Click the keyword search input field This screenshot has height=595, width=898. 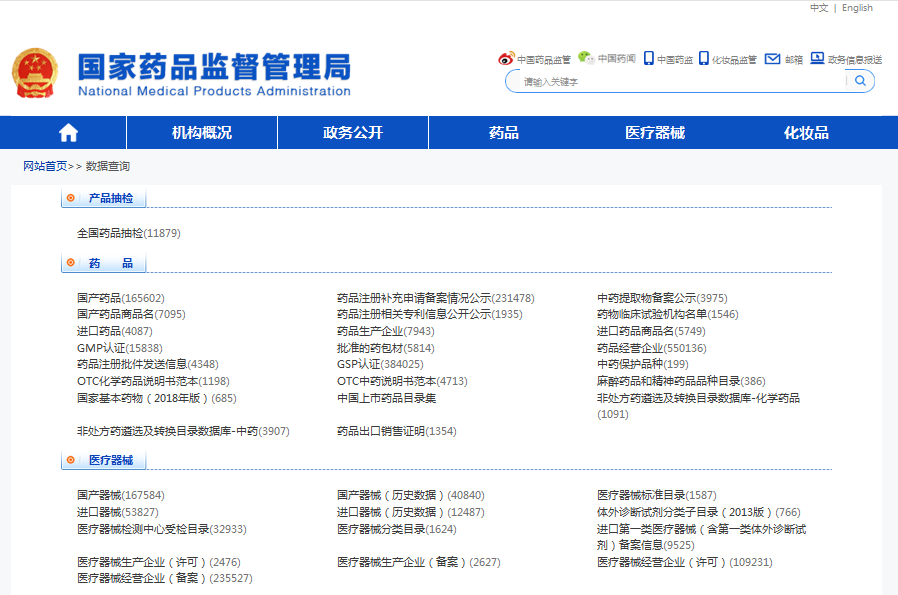click(x=680, y=82)
